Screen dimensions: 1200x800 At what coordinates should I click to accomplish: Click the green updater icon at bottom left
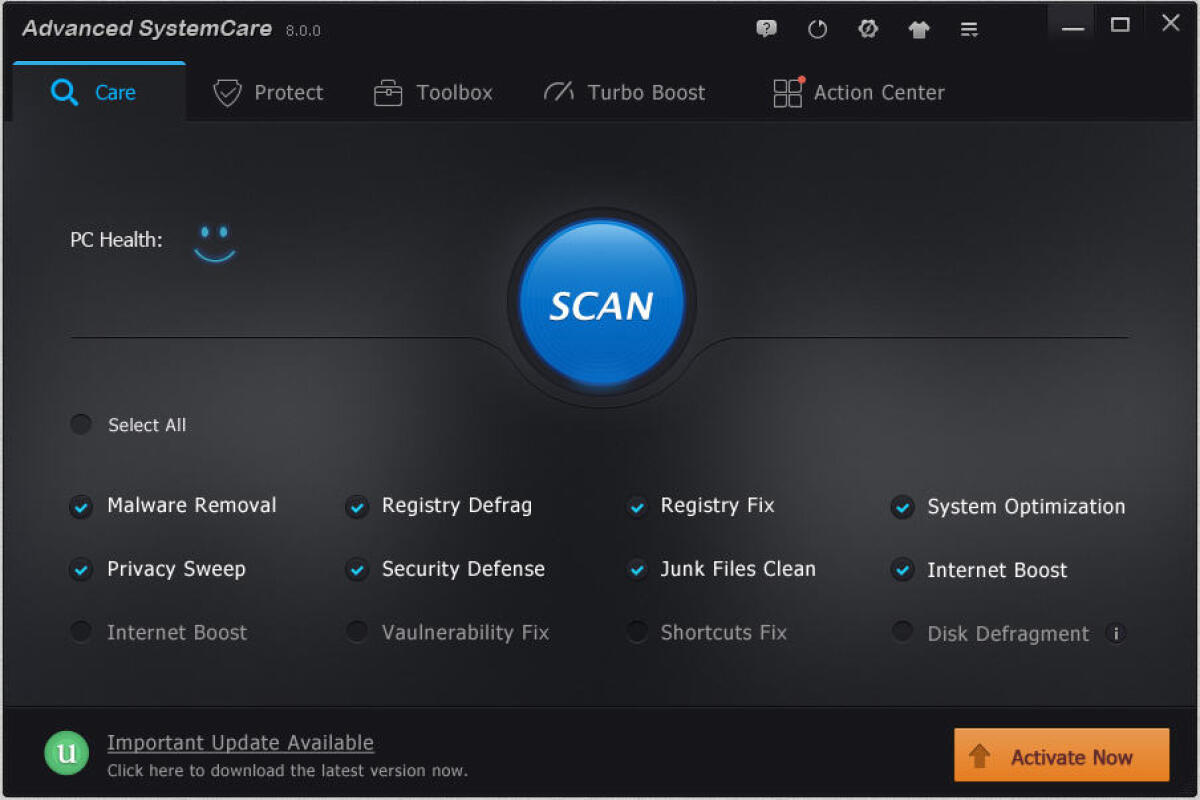66,753
